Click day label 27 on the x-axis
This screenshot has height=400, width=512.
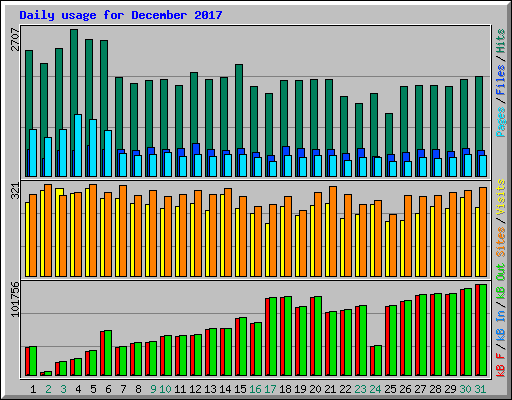(x=420, y=389)
